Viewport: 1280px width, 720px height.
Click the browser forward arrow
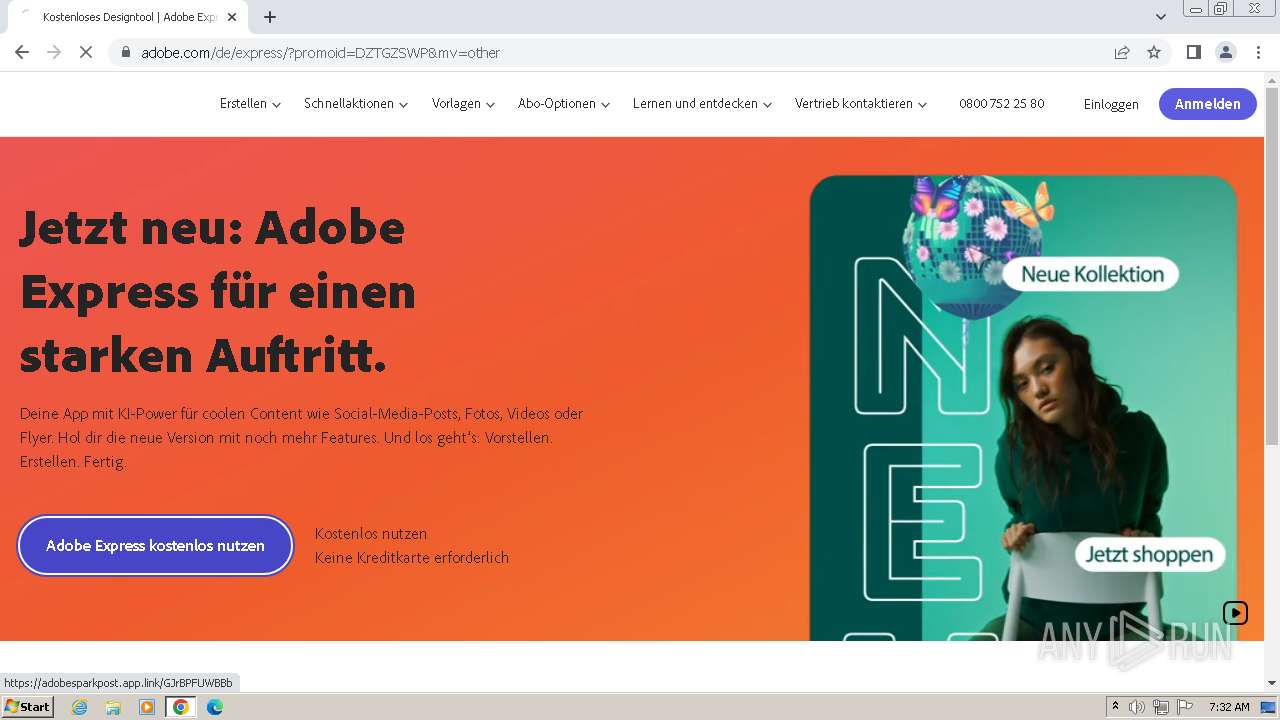(54, 53)
